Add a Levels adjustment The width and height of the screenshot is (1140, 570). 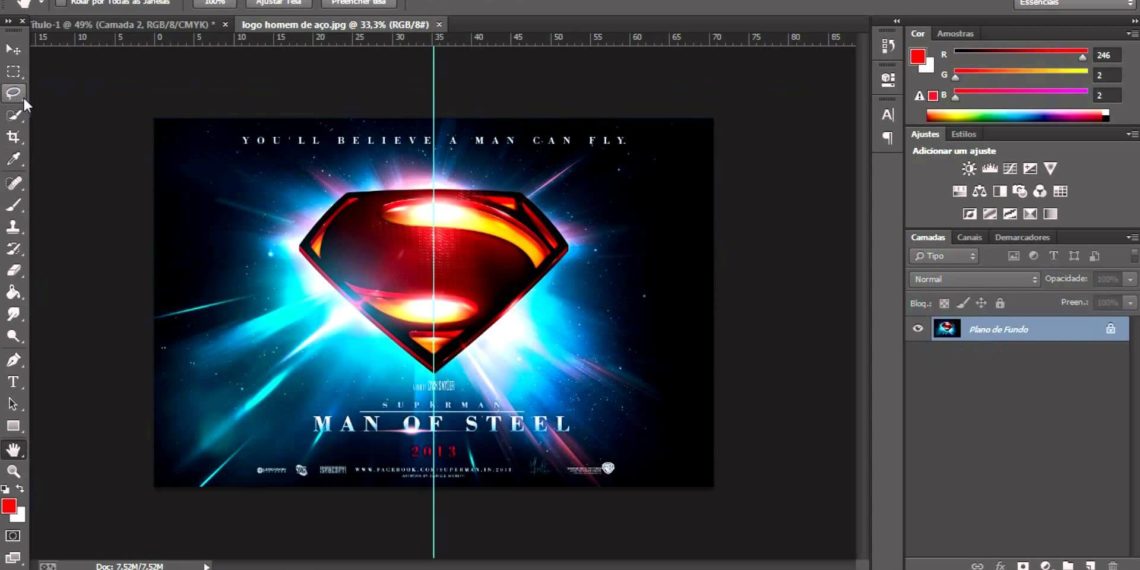(990, 169)
